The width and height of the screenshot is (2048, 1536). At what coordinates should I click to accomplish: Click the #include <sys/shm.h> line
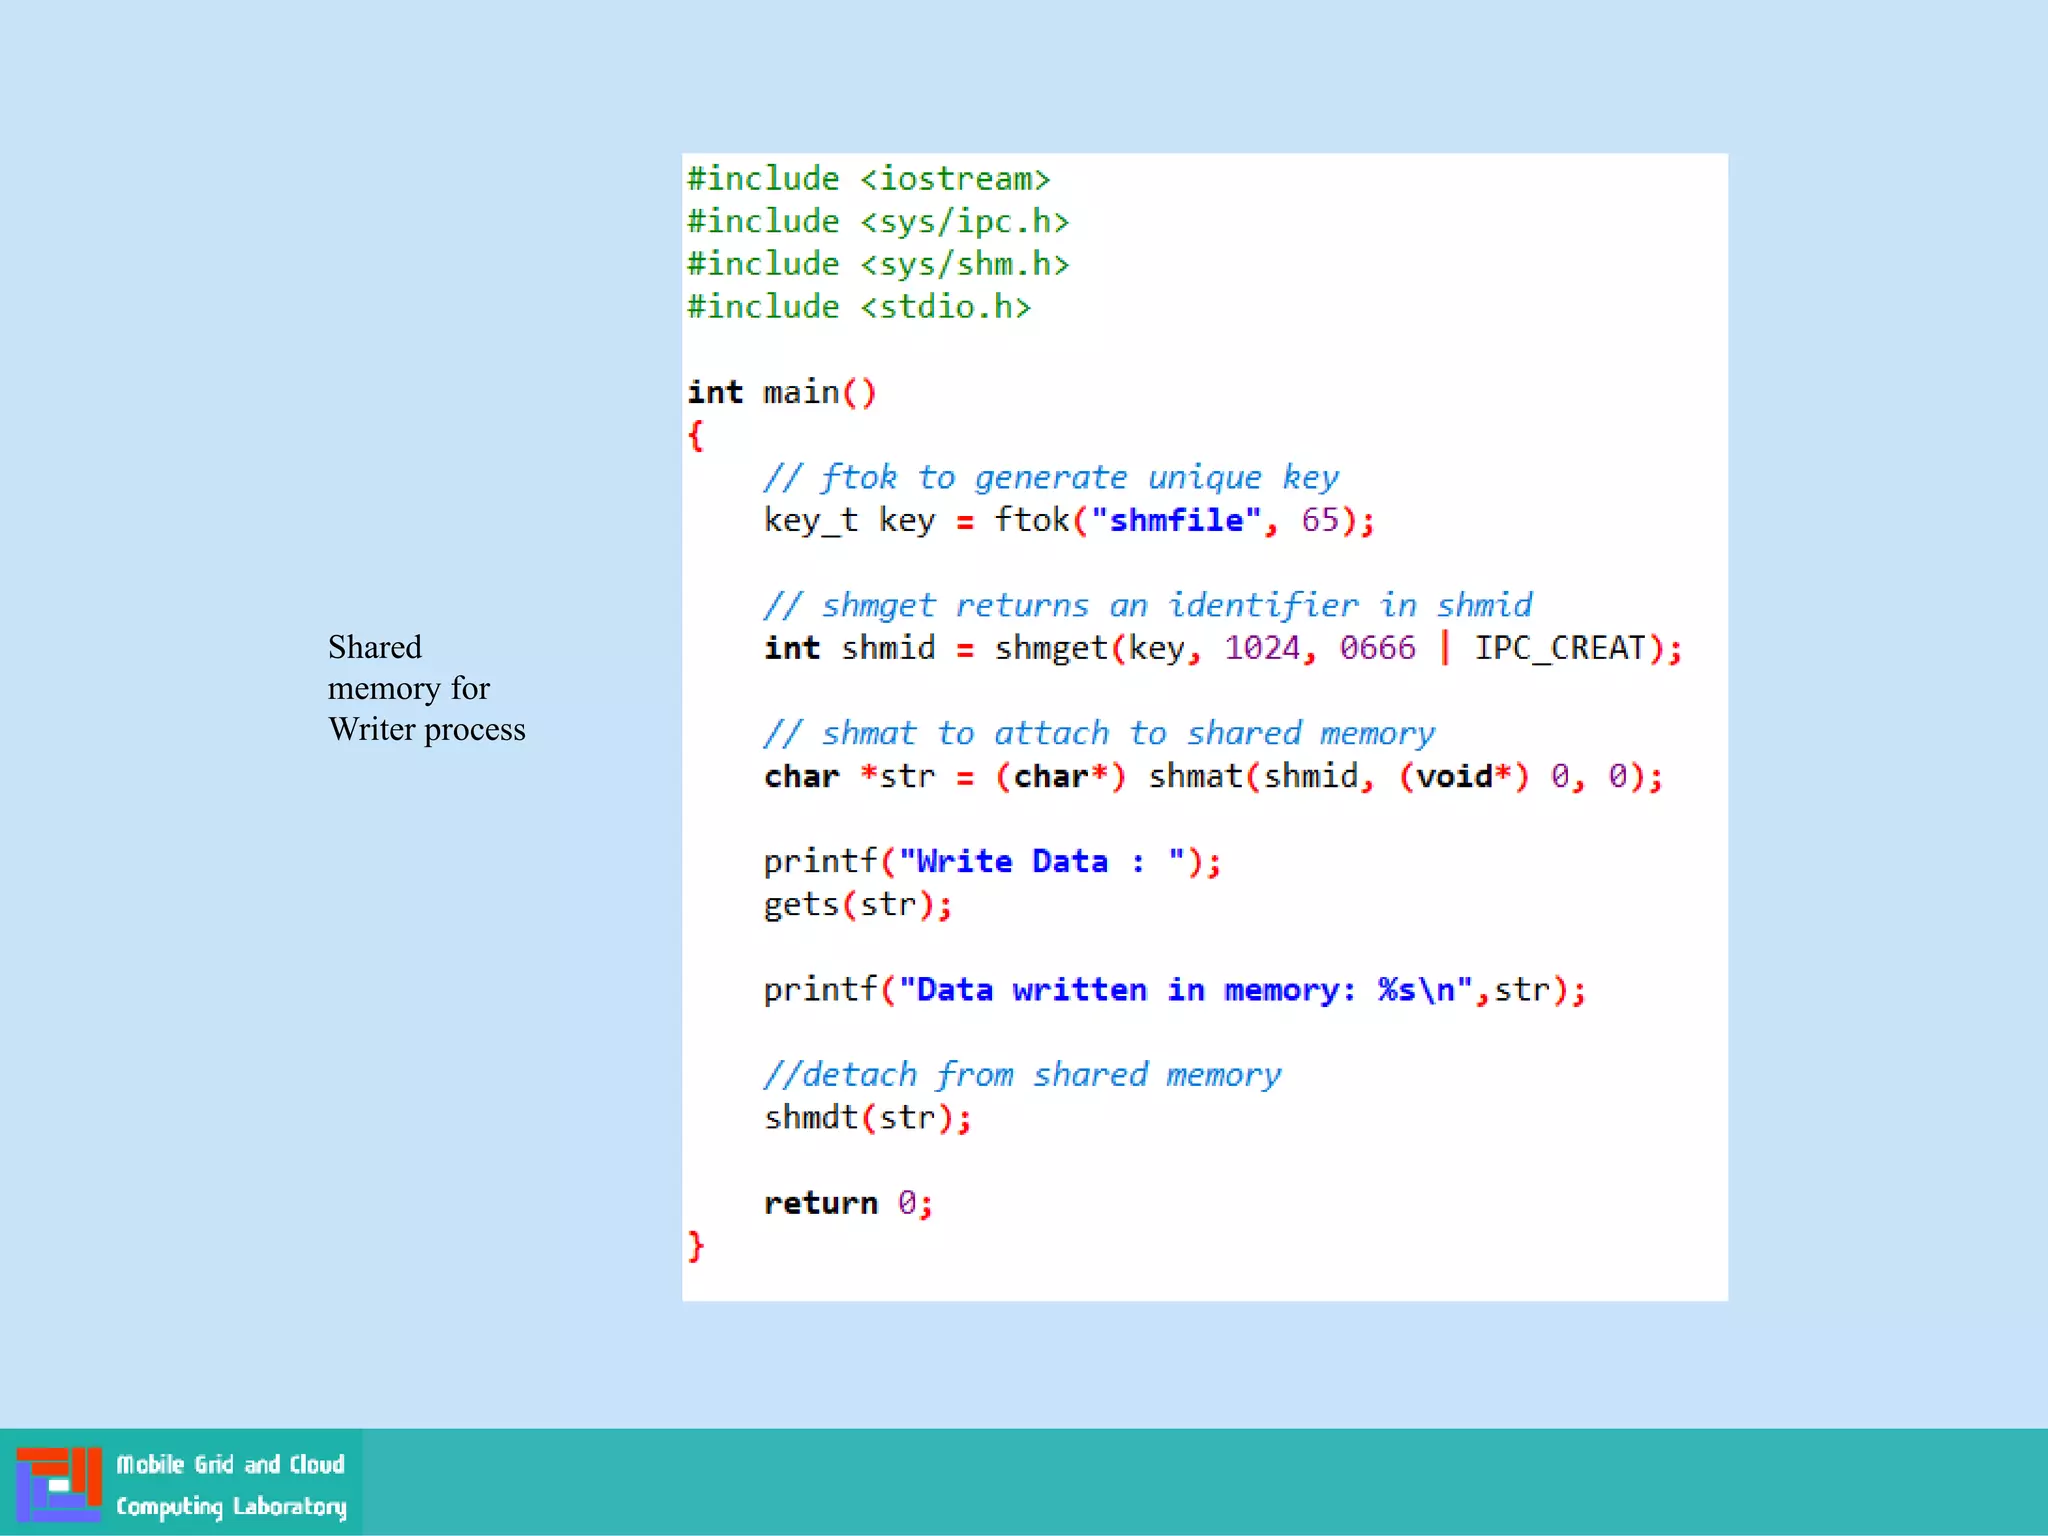878,264
